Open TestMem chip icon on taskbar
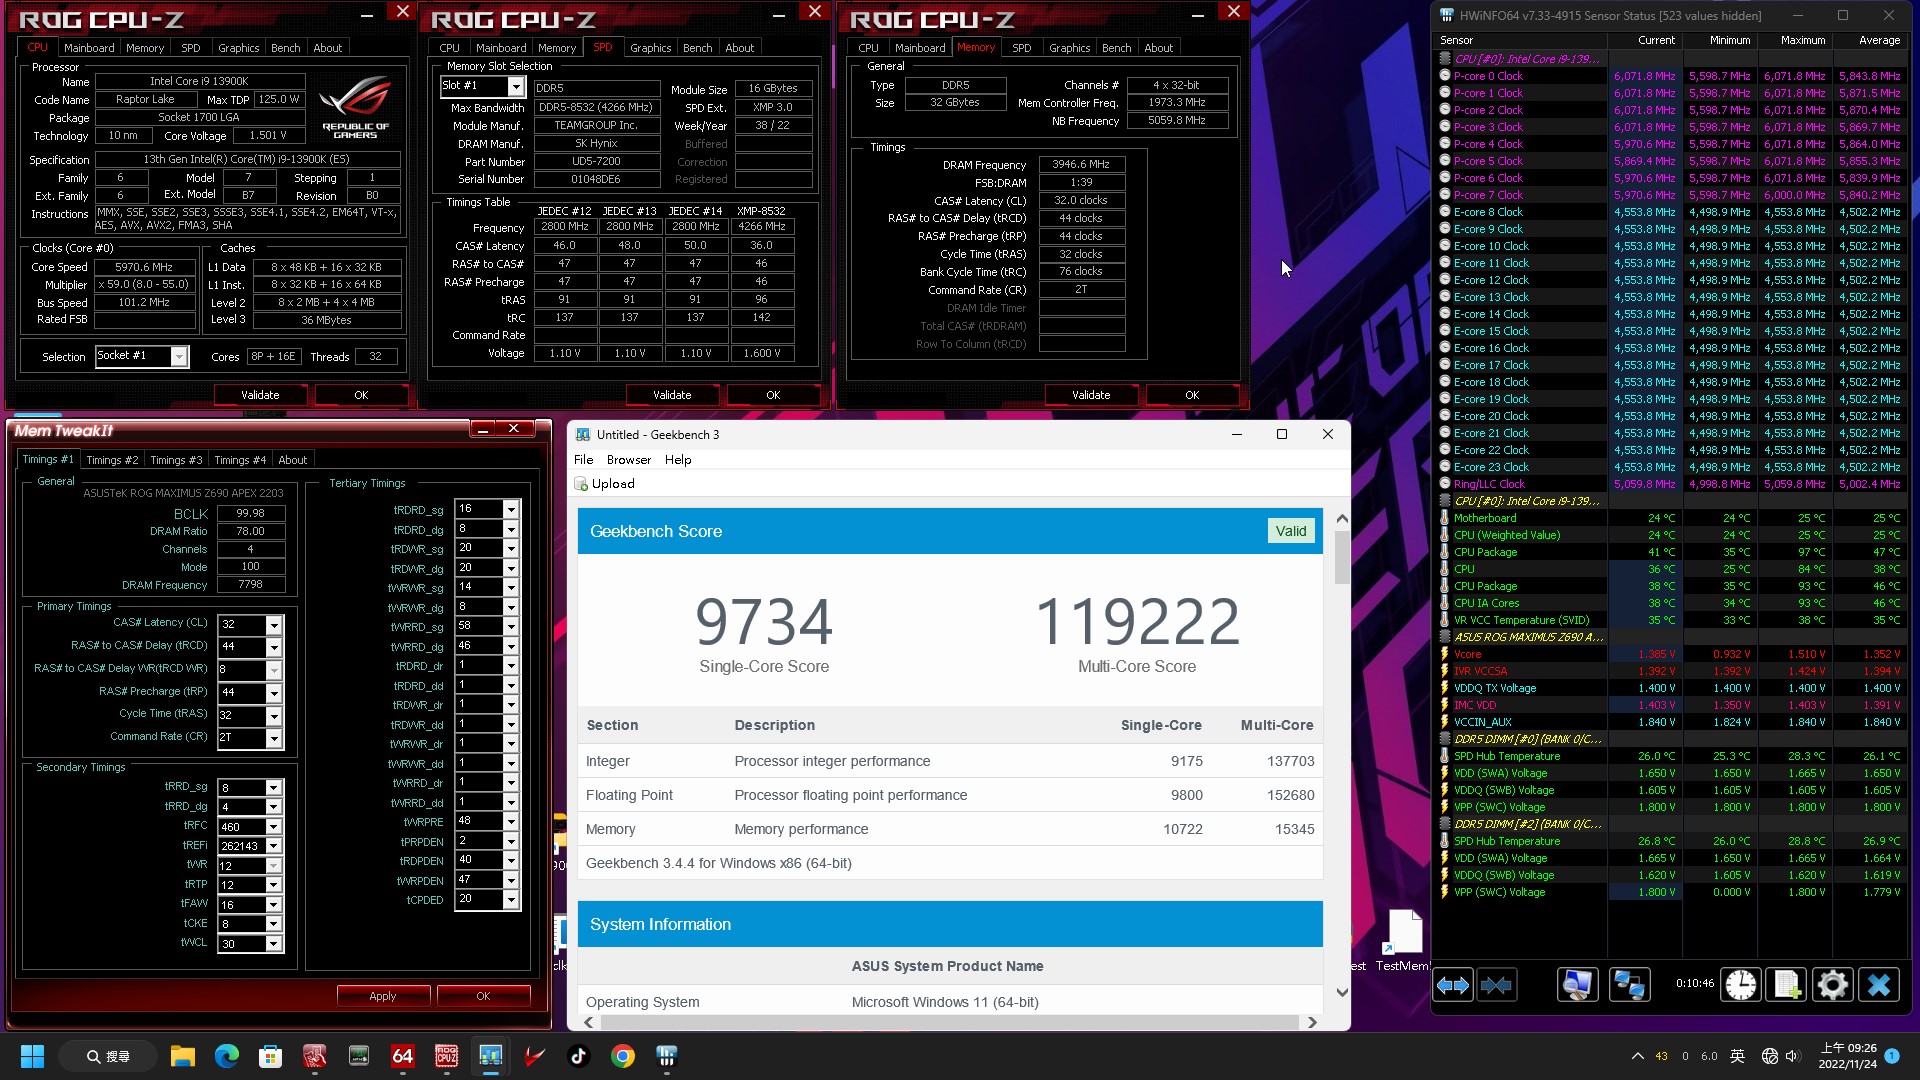Image resolution: width=1920 pixels, height=1080 pixels. click(358, 1056)
